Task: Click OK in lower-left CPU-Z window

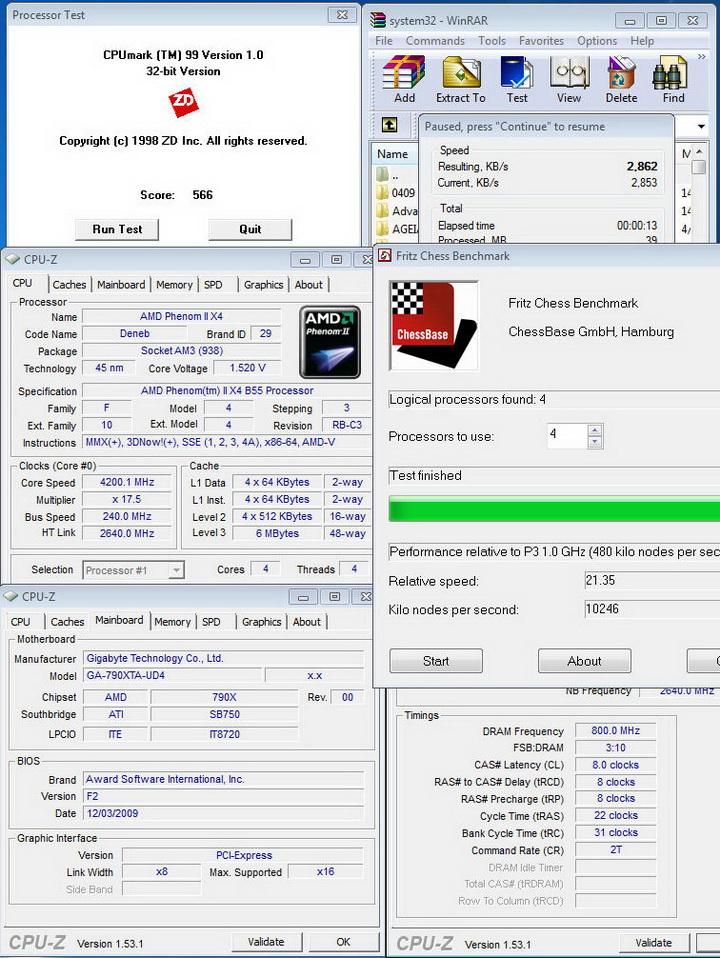Action: click(x=343, y=942)
